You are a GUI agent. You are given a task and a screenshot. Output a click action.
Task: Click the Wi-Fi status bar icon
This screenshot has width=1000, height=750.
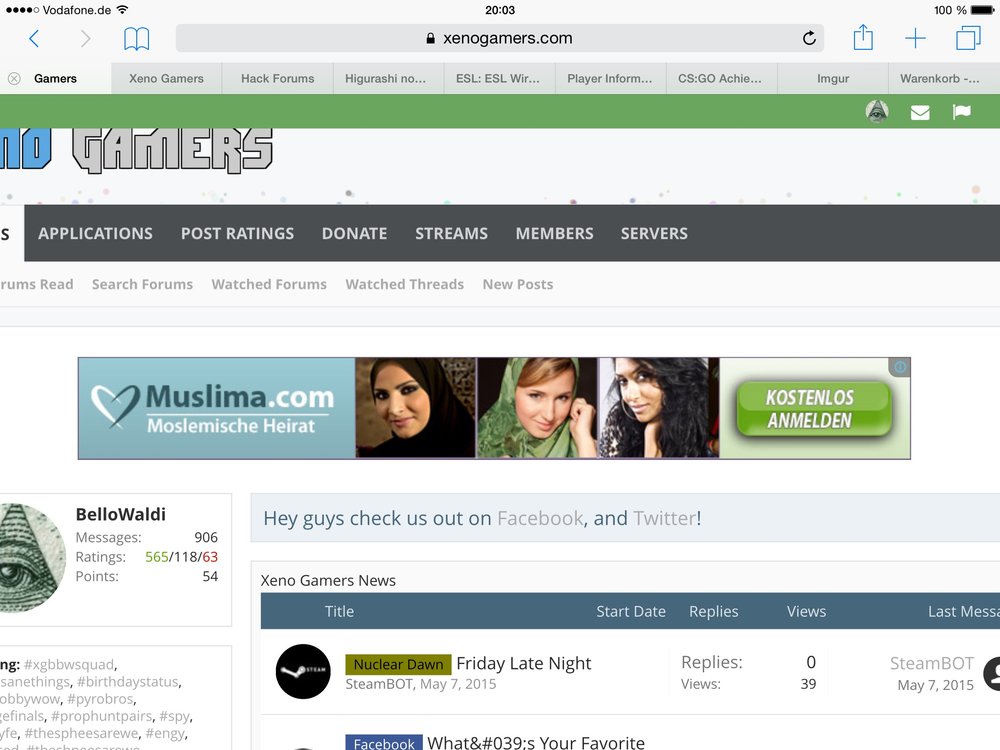[x=122, y=10]
